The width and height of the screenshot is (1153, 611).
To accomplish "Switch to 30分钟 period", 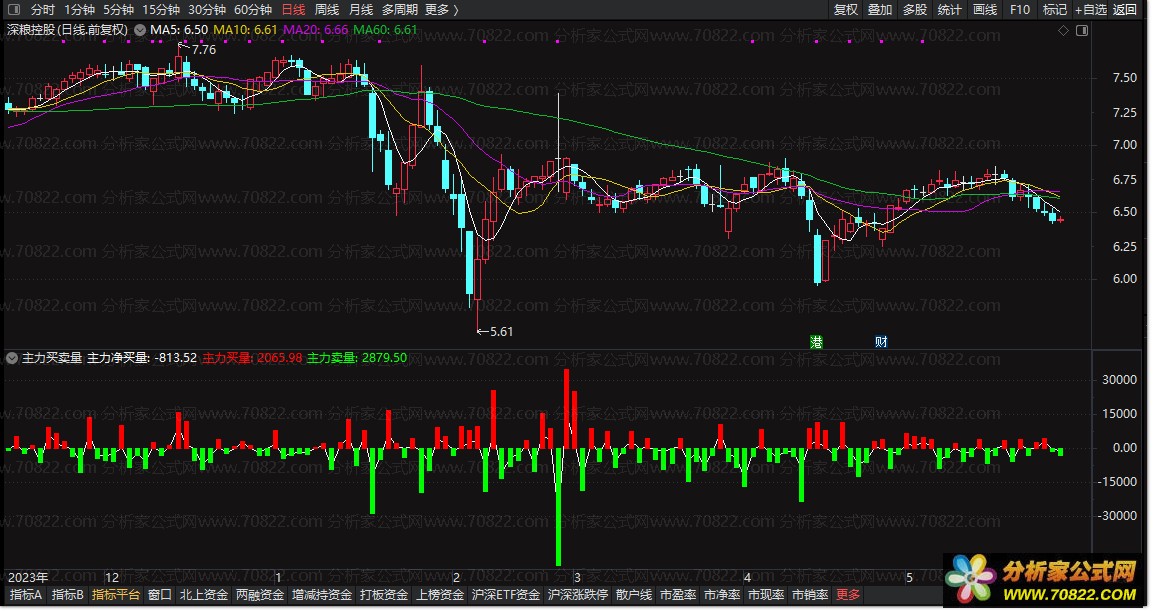I will (x=207, y=10).
